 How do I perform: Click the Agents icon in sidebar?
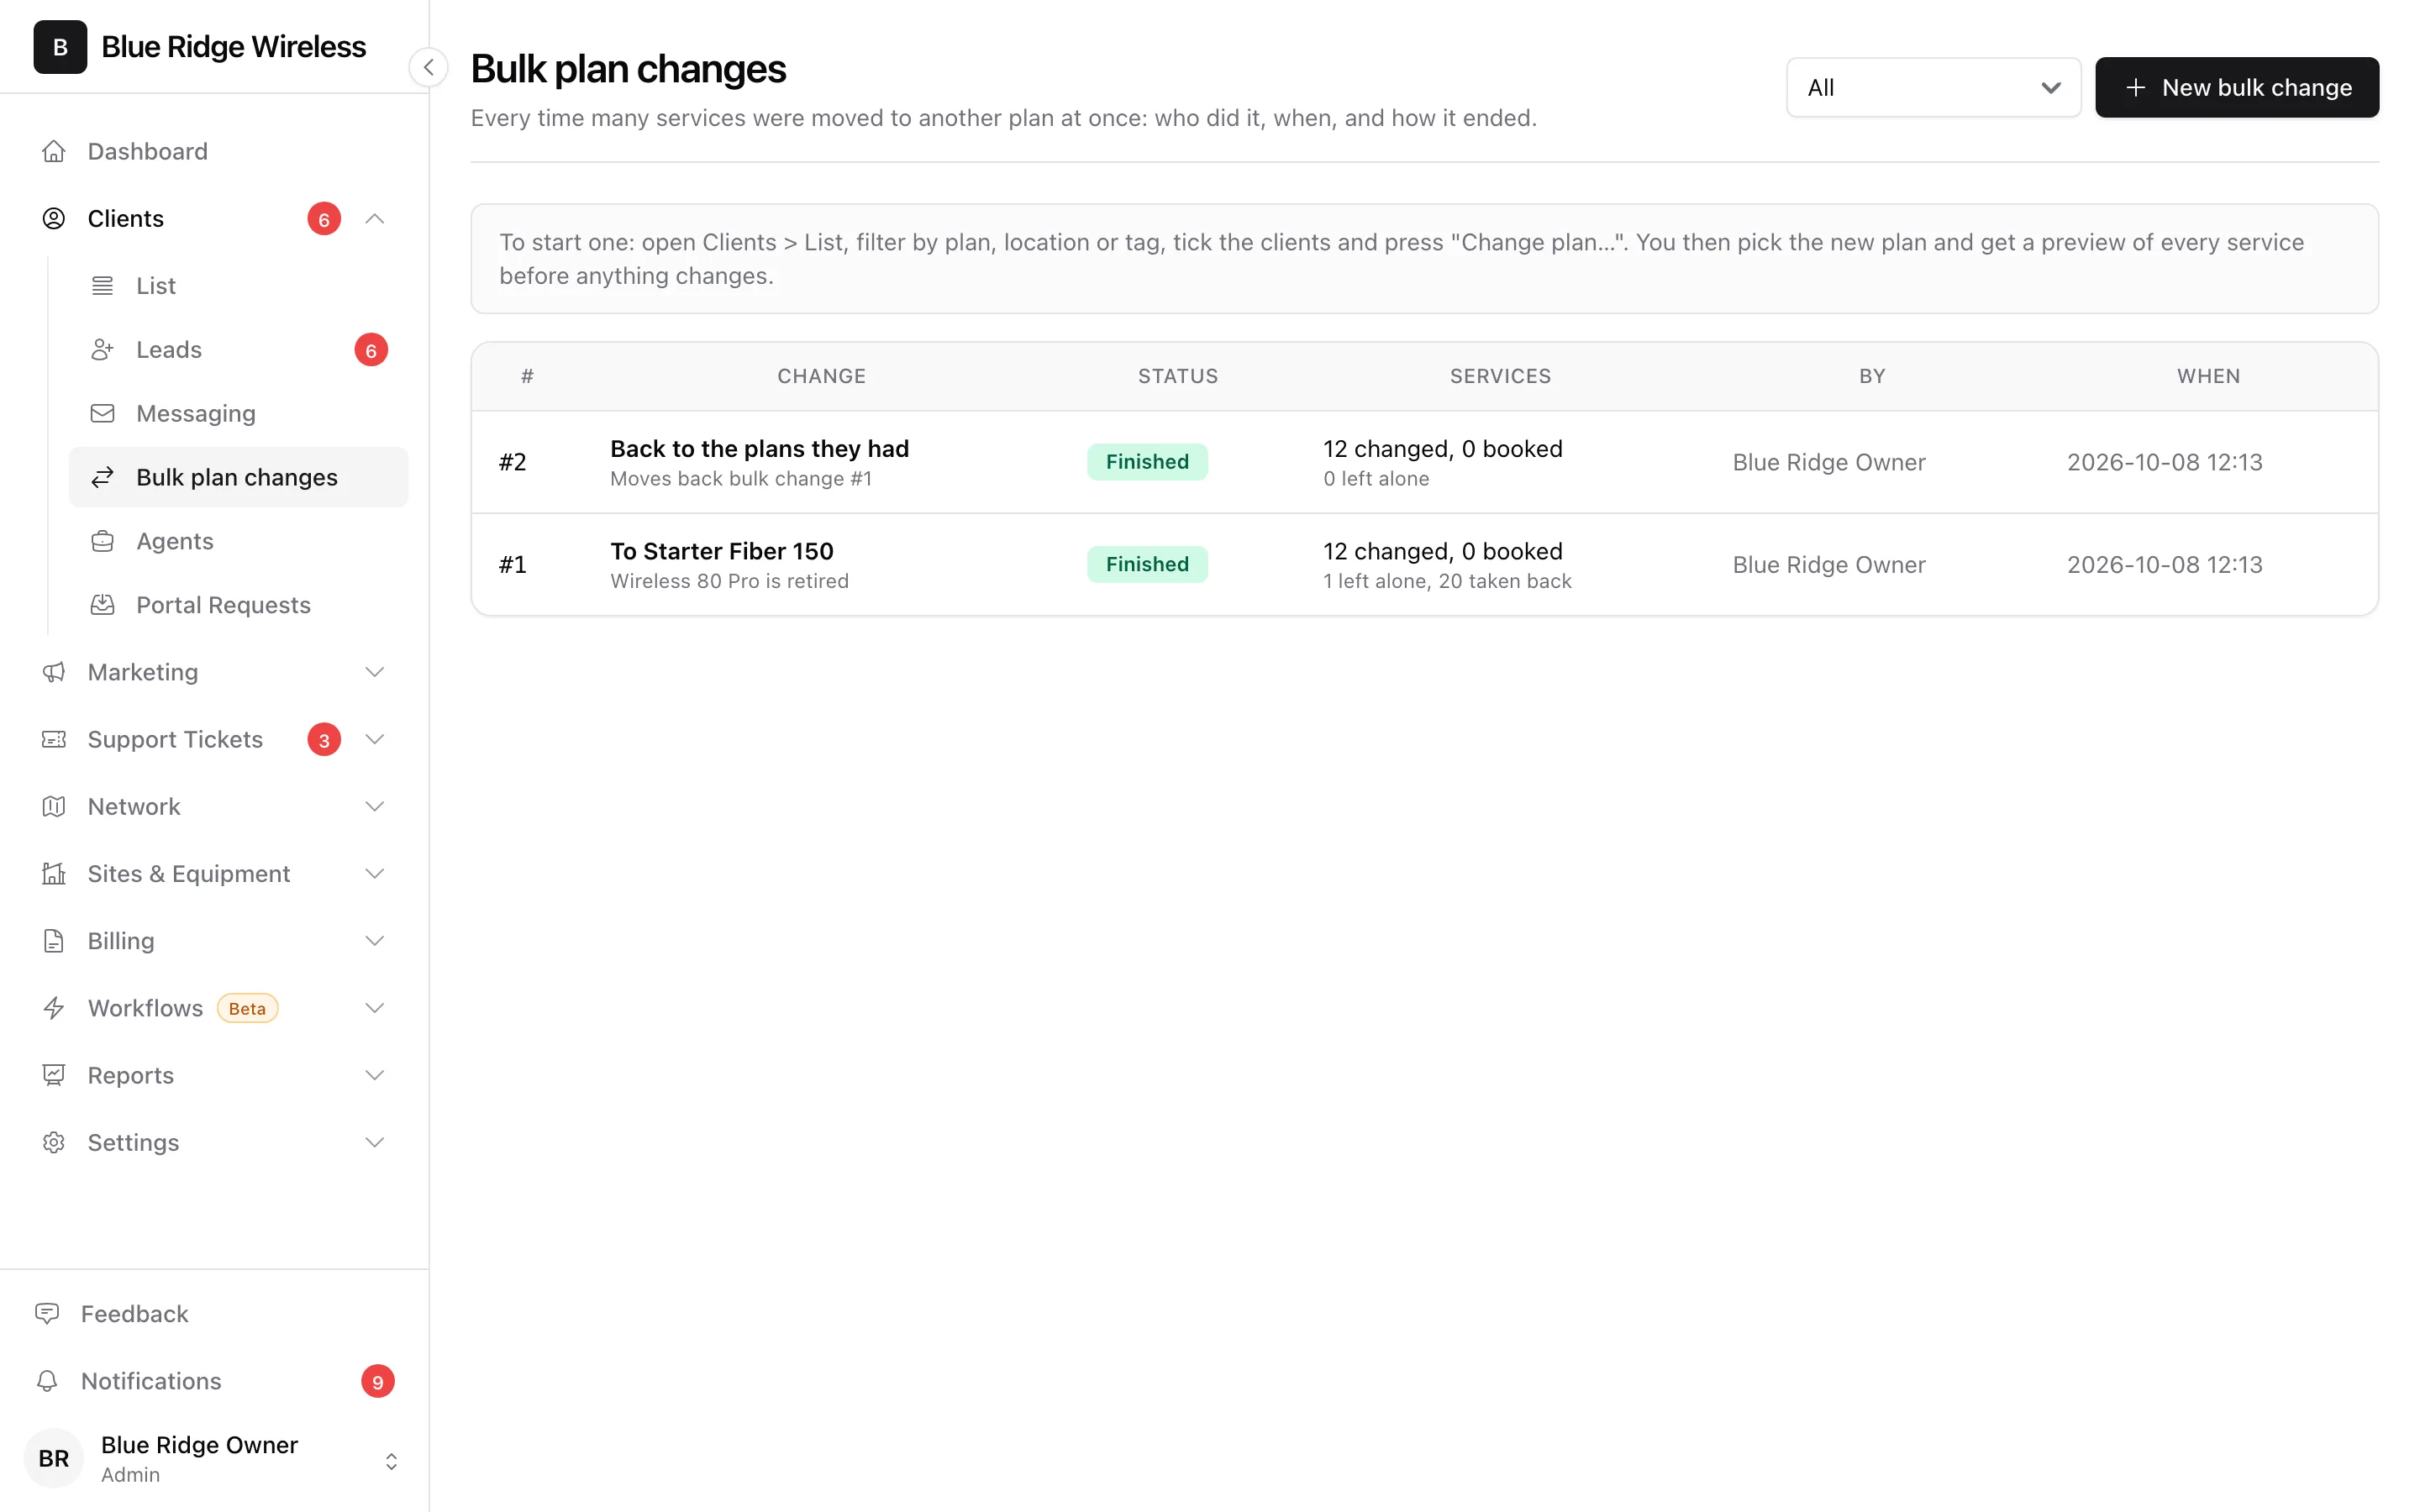point(102,541)
